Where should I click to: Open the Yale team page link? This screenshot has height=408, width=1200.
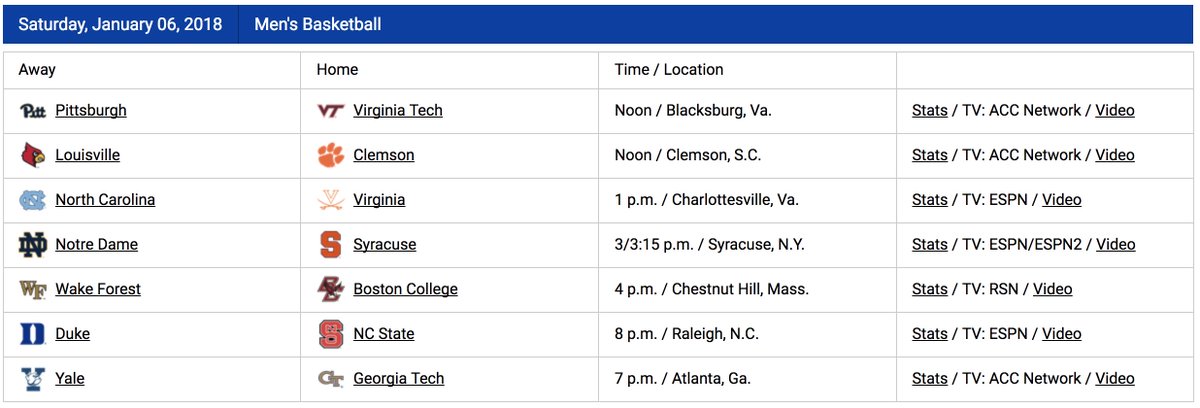click(x=70, y=378)
